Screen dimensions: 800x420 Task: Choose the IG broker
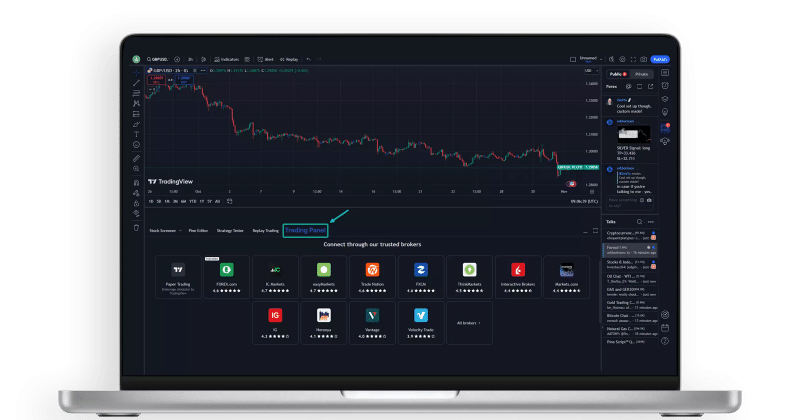[275, 323]
